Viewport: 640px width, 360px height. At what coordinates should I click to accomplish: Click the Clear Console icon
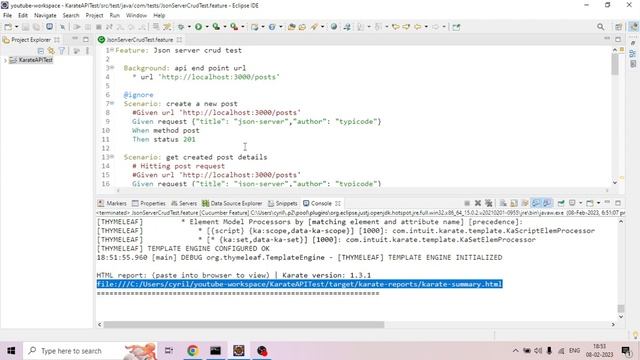click(503, 203)
